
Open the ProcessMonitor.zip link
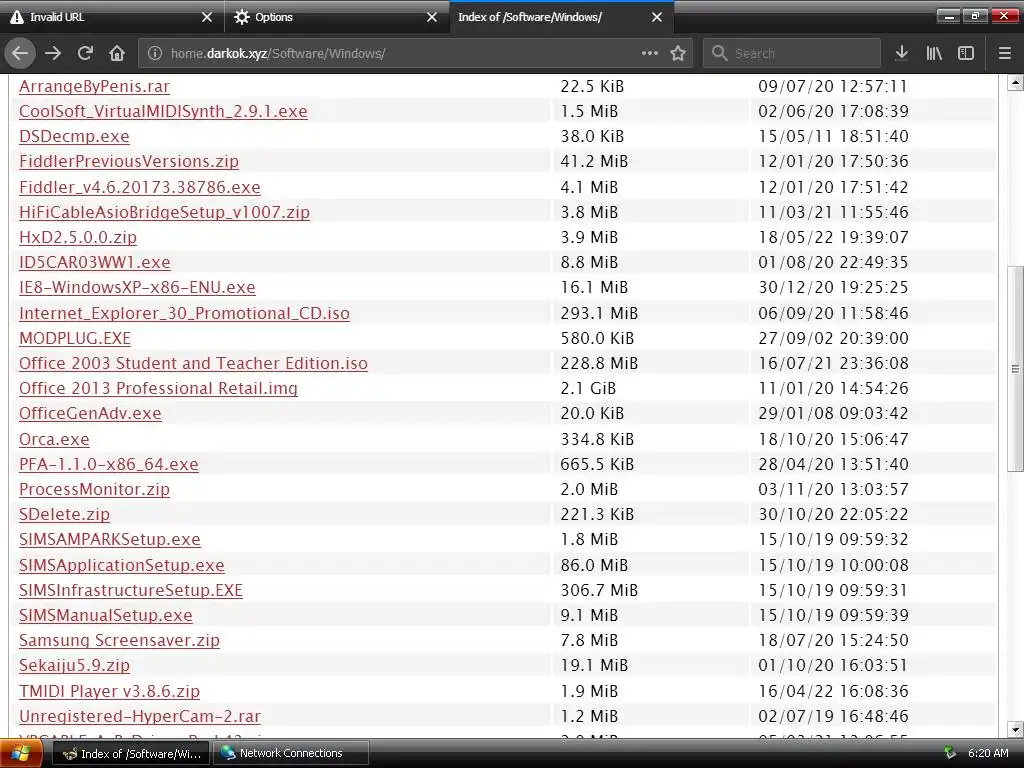point(94,488)
